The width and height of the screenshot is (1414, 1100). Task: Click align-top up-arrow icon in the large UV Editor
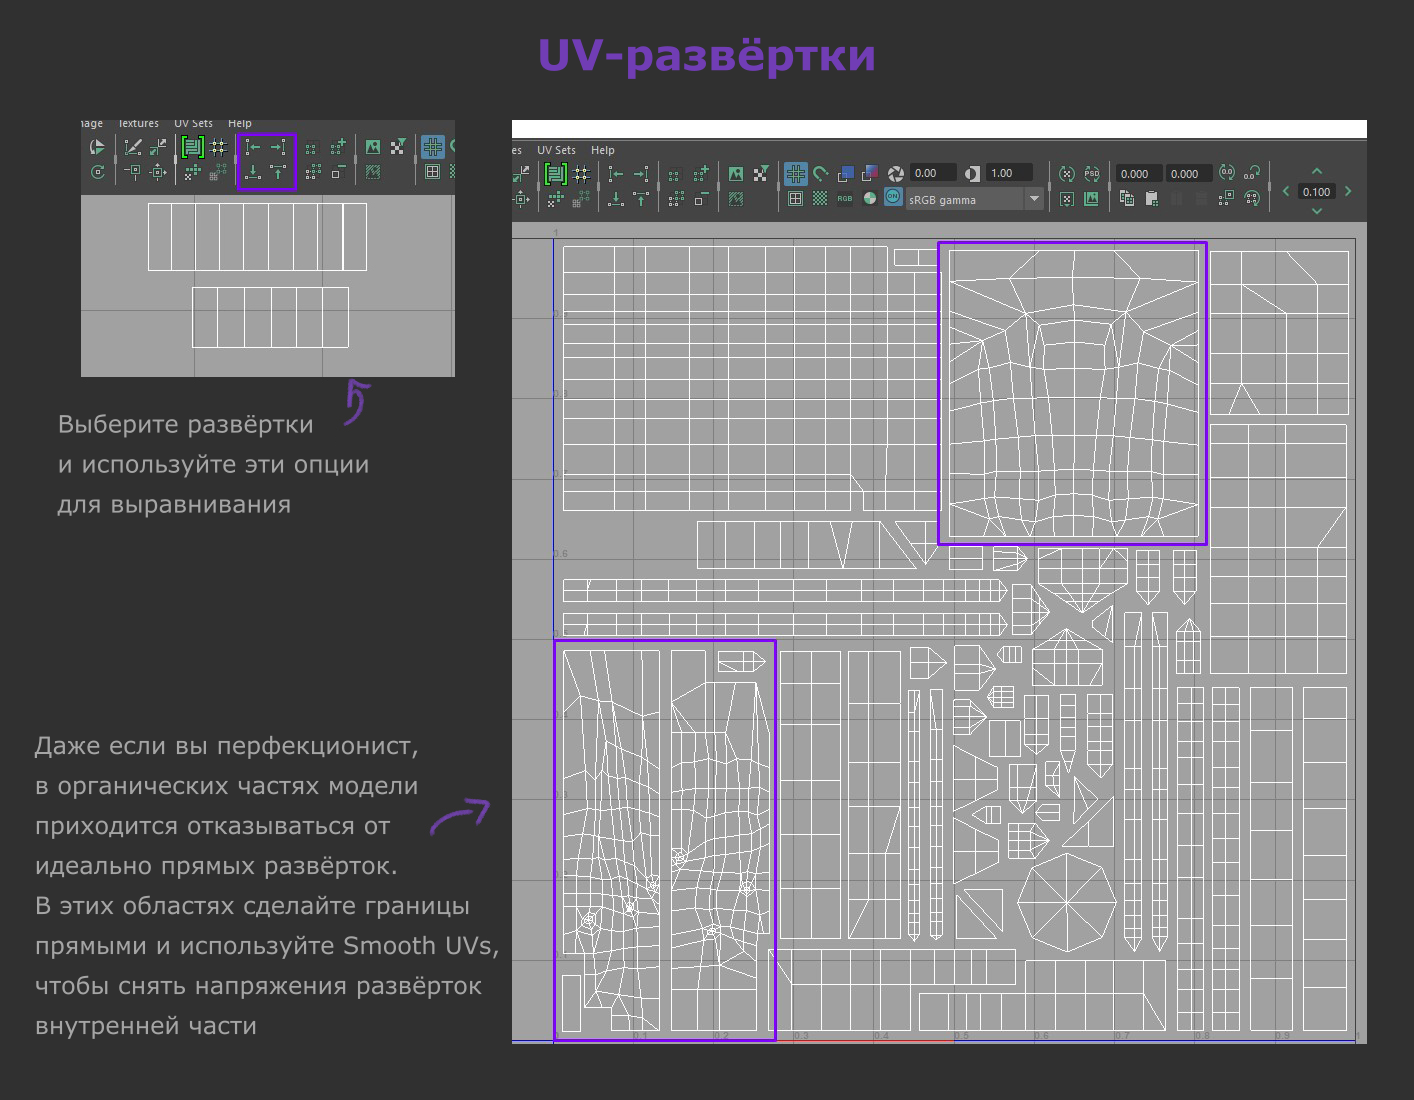641,199
